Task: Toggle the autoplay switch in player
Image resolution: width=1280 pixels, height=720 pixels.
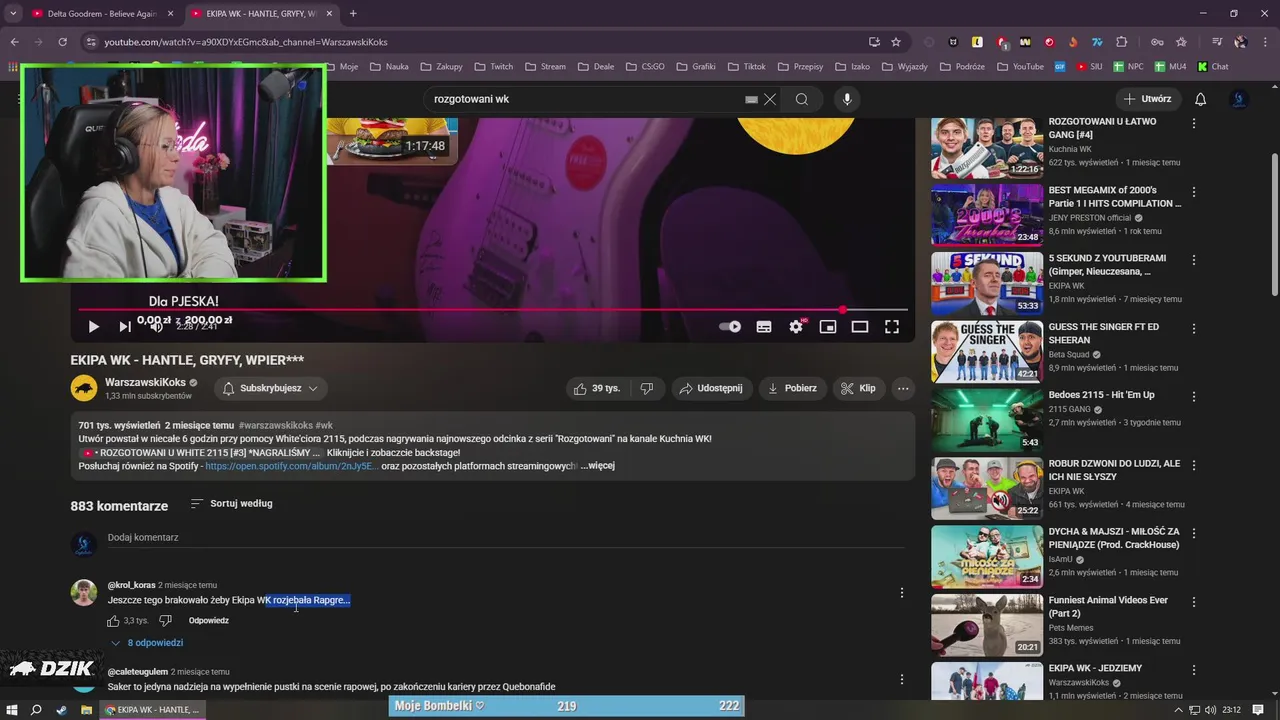Action: pyautogui.click(x=730, y=326)
